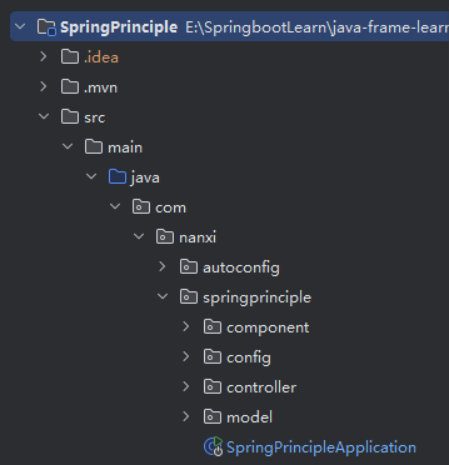
Task: Select the java folder label
Action: point(145,178)
